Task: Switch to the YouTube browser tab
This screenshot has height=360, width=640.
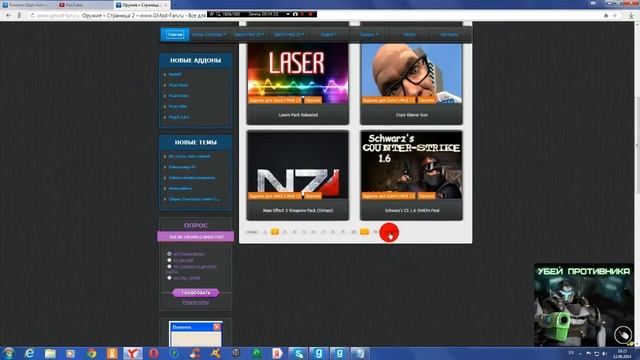Action: (x=84, y=5)
